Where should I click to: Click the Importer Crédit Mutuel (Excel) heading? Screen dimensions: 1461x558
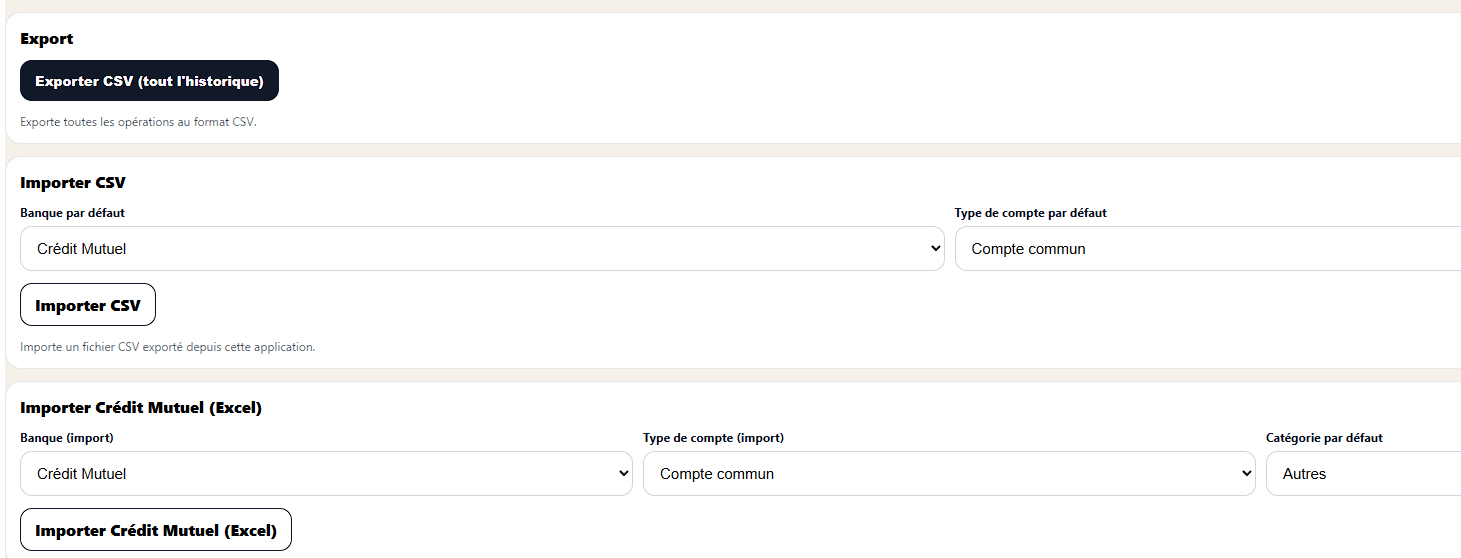tap(141, 408)
